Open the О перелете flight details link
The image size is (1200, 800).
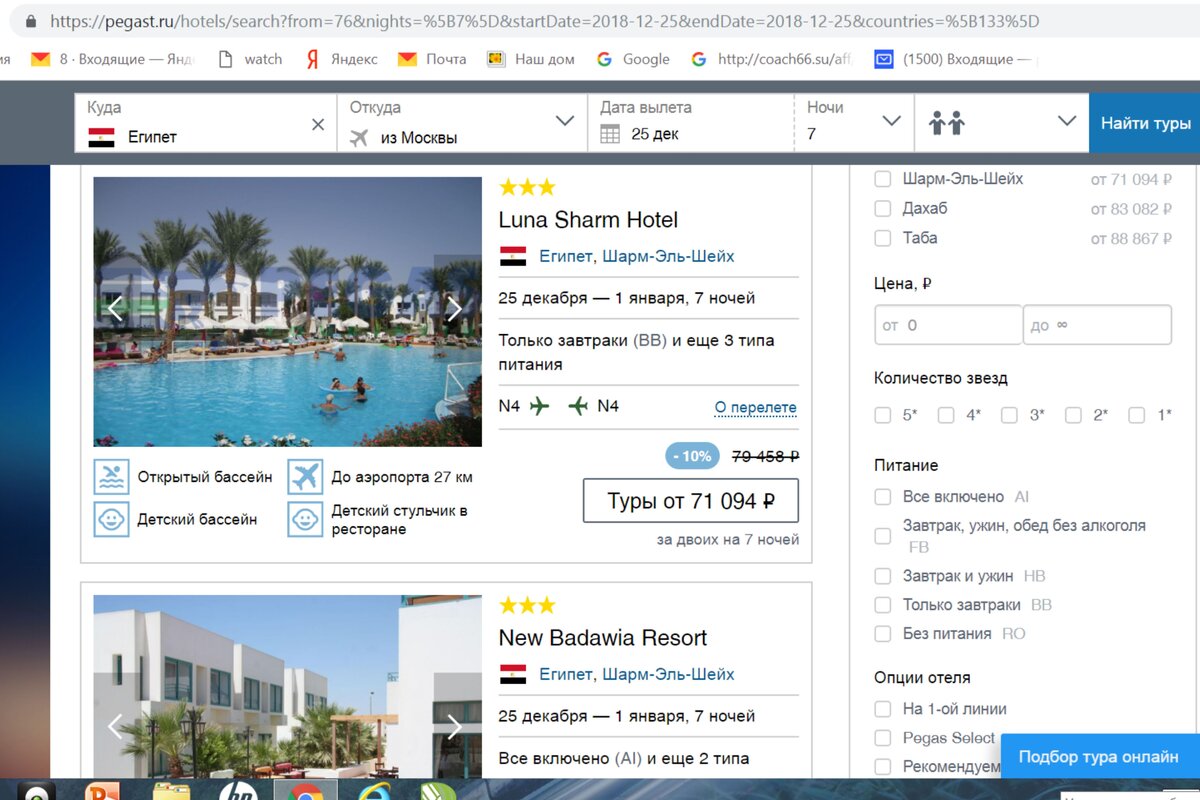click(x=756, y=407)
